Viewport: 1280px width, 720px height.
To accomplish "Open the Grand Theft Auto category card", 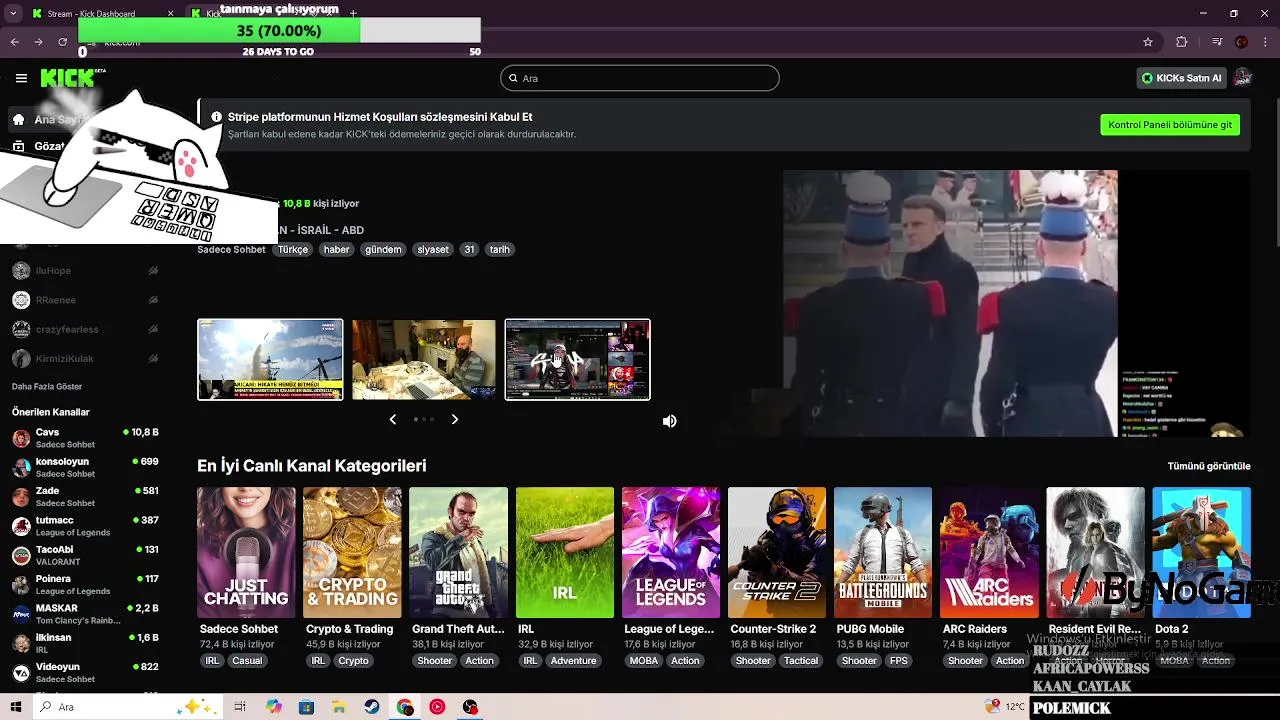I will (459, 552).
